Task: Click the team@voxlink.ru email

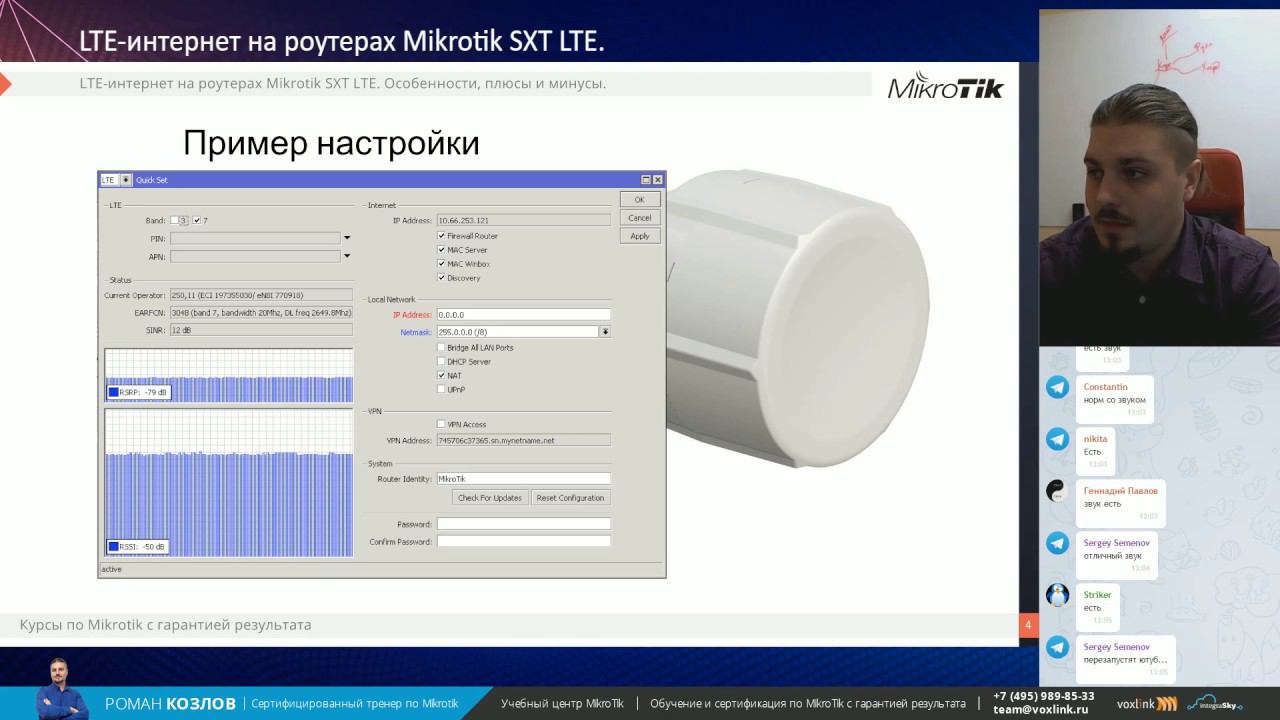Action: click(x=1040, y=709)
